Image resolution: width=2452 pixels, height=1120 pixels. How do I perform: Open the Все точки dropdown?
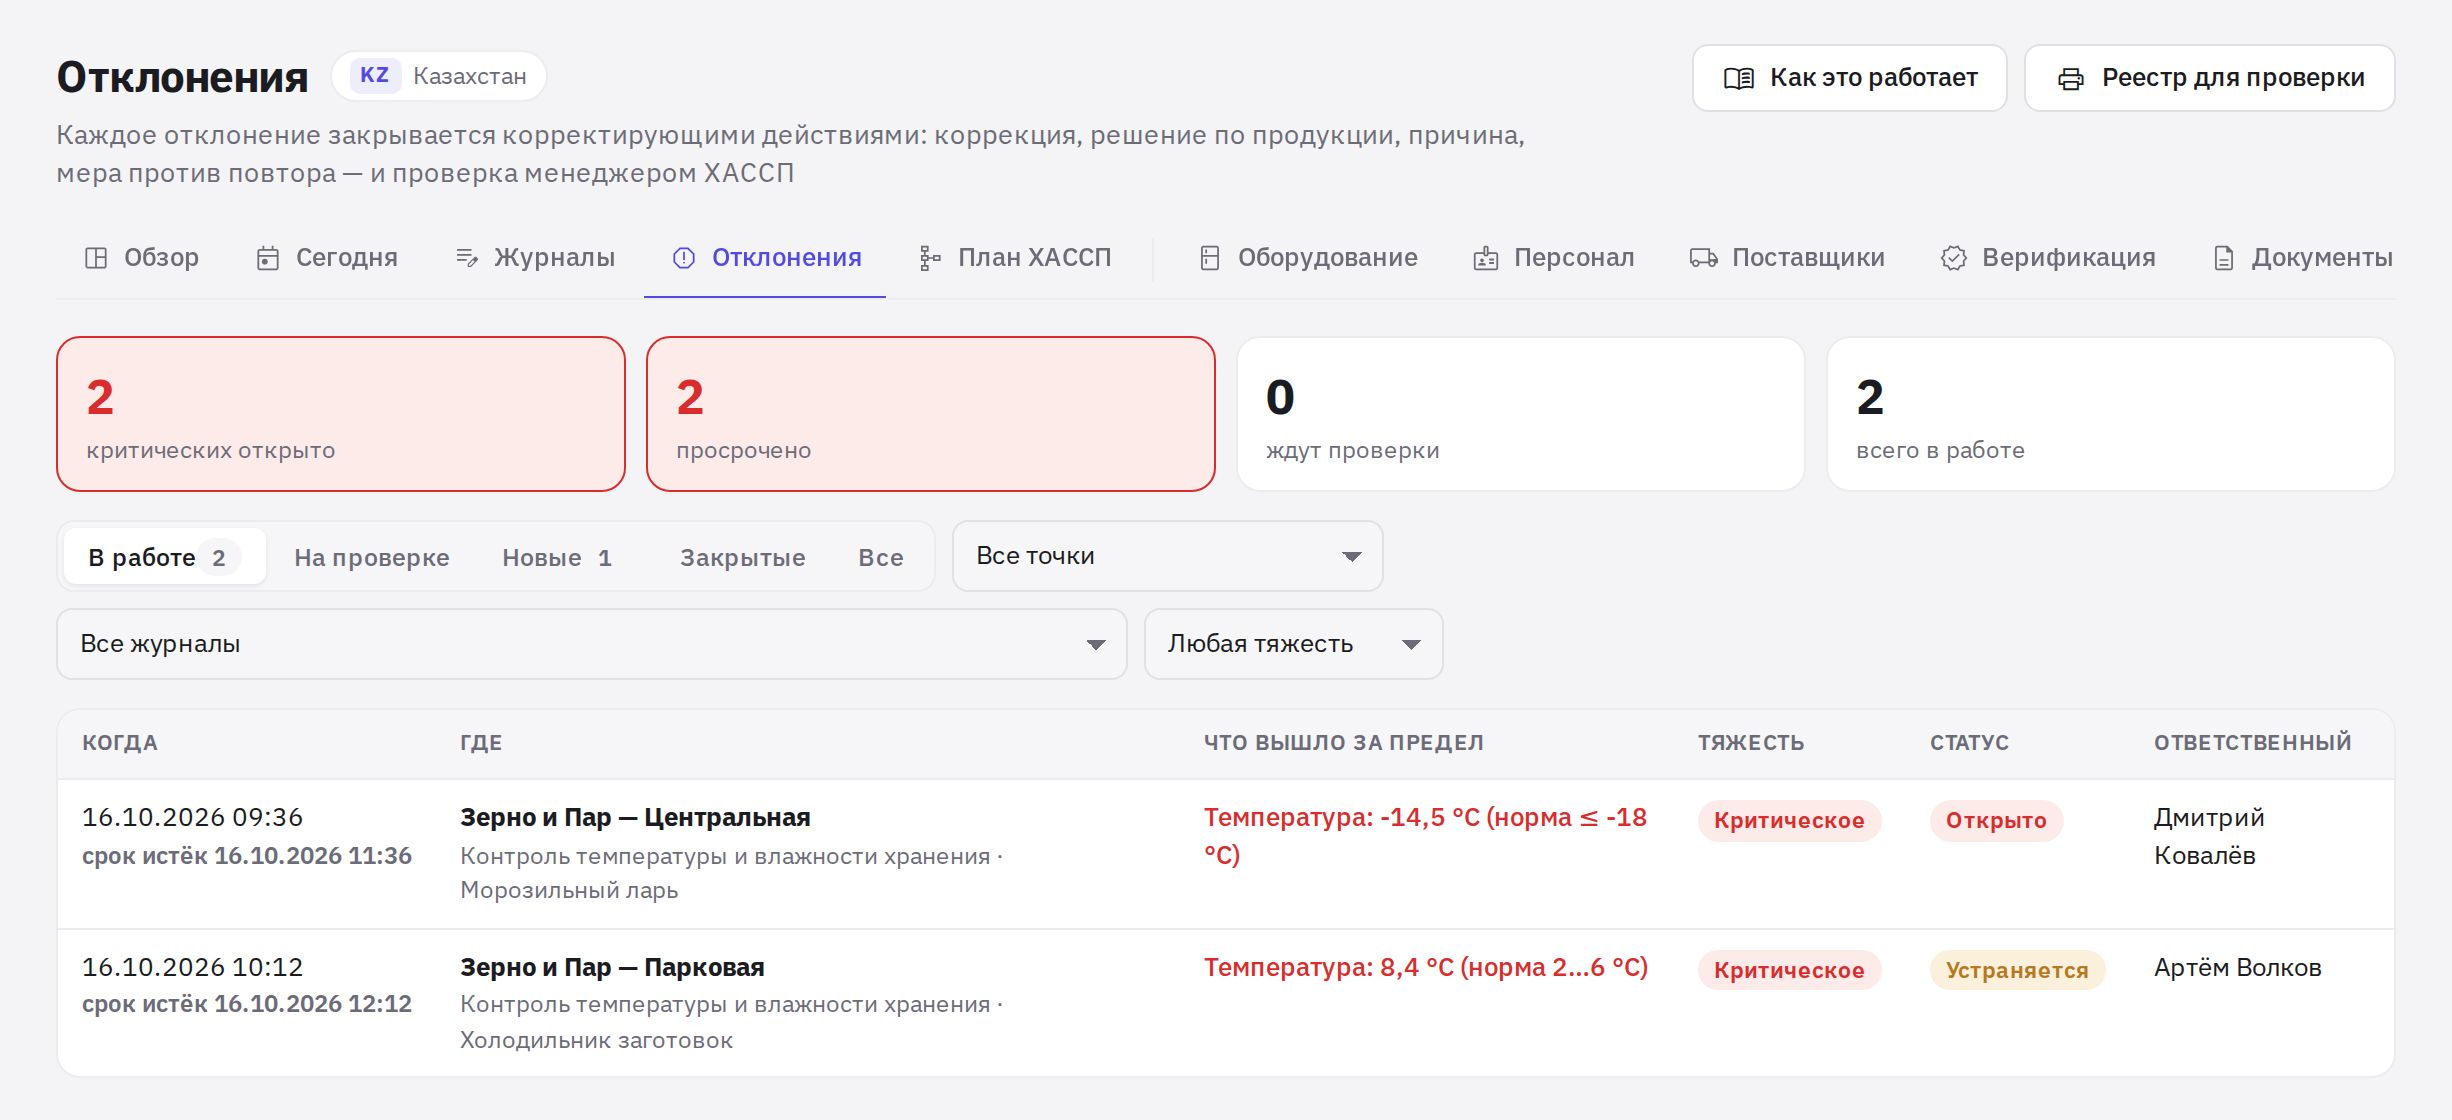[1168, 556]
